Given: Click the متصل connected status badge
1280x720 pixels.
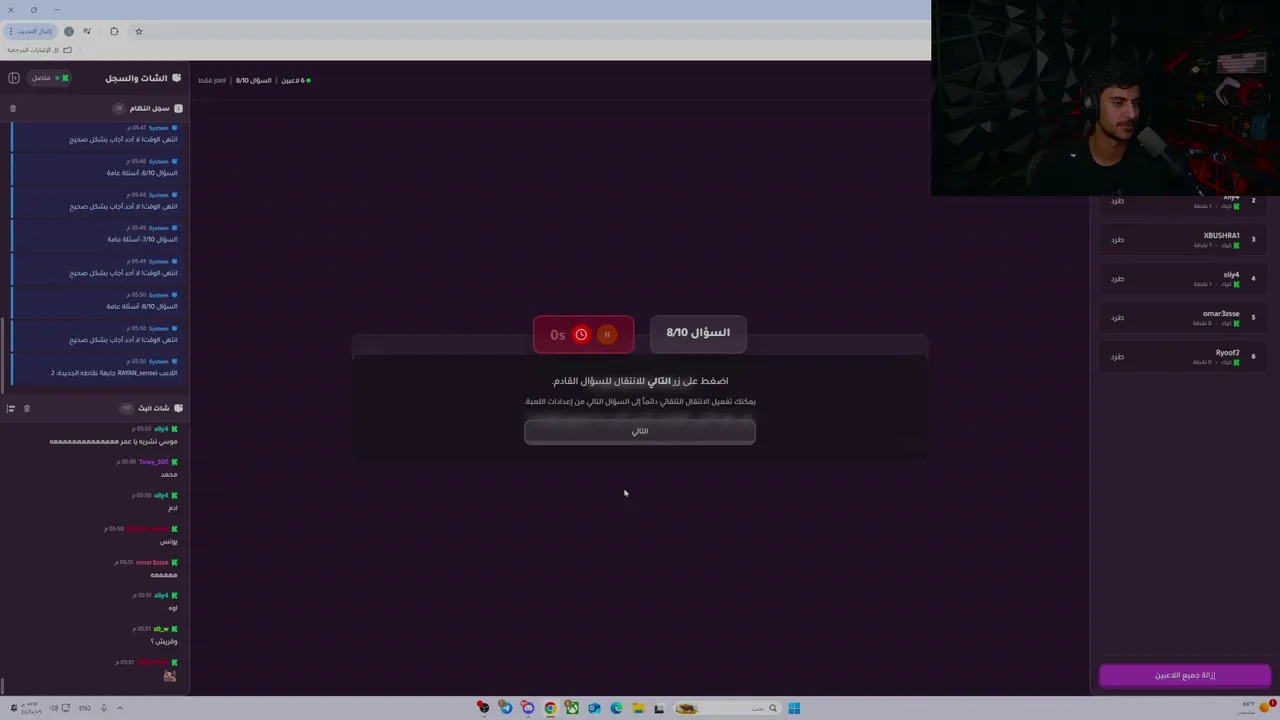Looking at the screenshot, I should pyautogui.click(x=48, y=78).
